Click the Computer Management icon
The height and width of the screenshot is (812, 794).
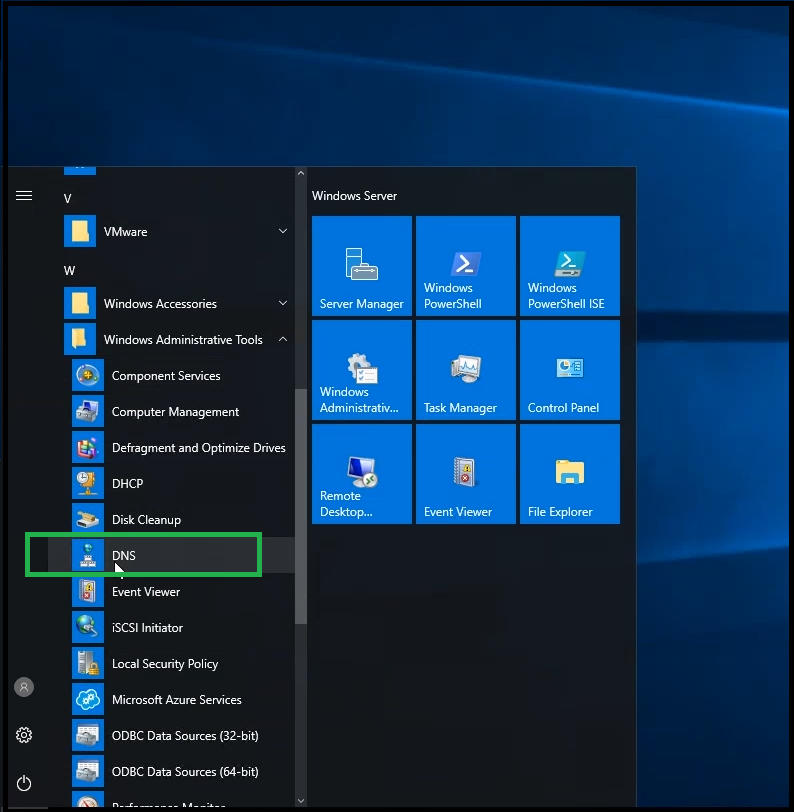[88, 411]
